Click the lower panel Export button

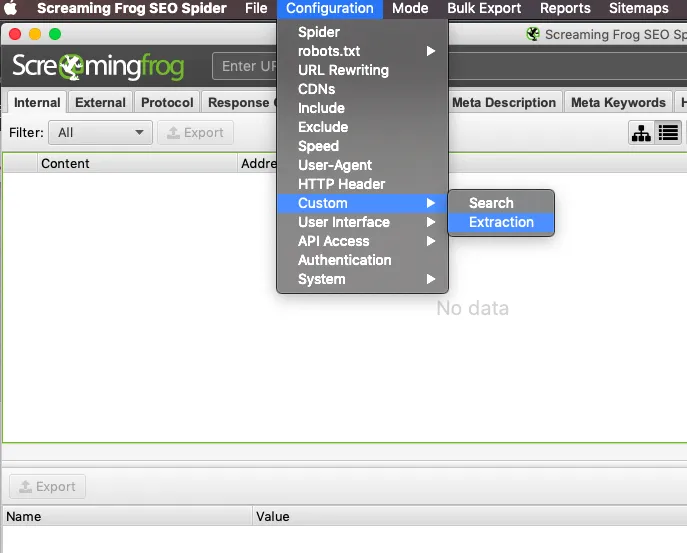coord(47,486)
